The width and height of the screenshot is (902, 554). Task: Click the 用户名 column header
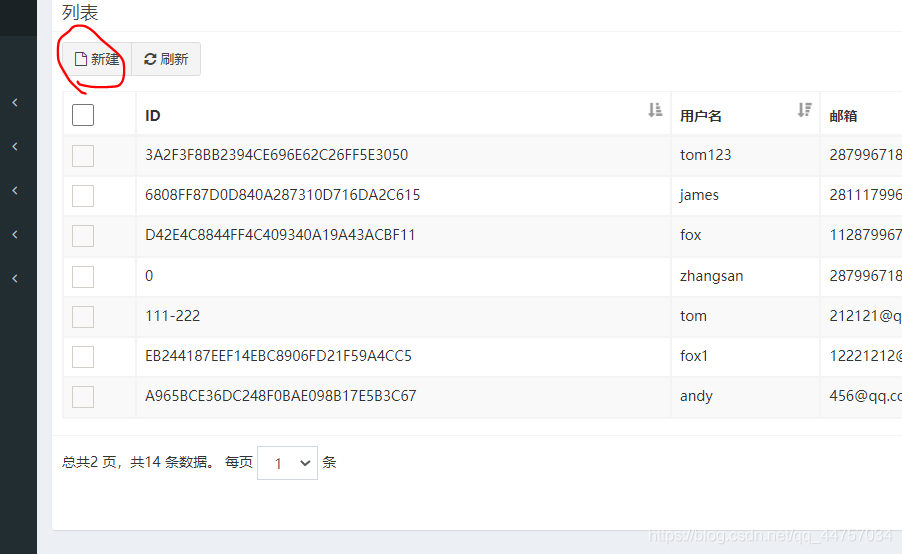[x=746, y=114]
